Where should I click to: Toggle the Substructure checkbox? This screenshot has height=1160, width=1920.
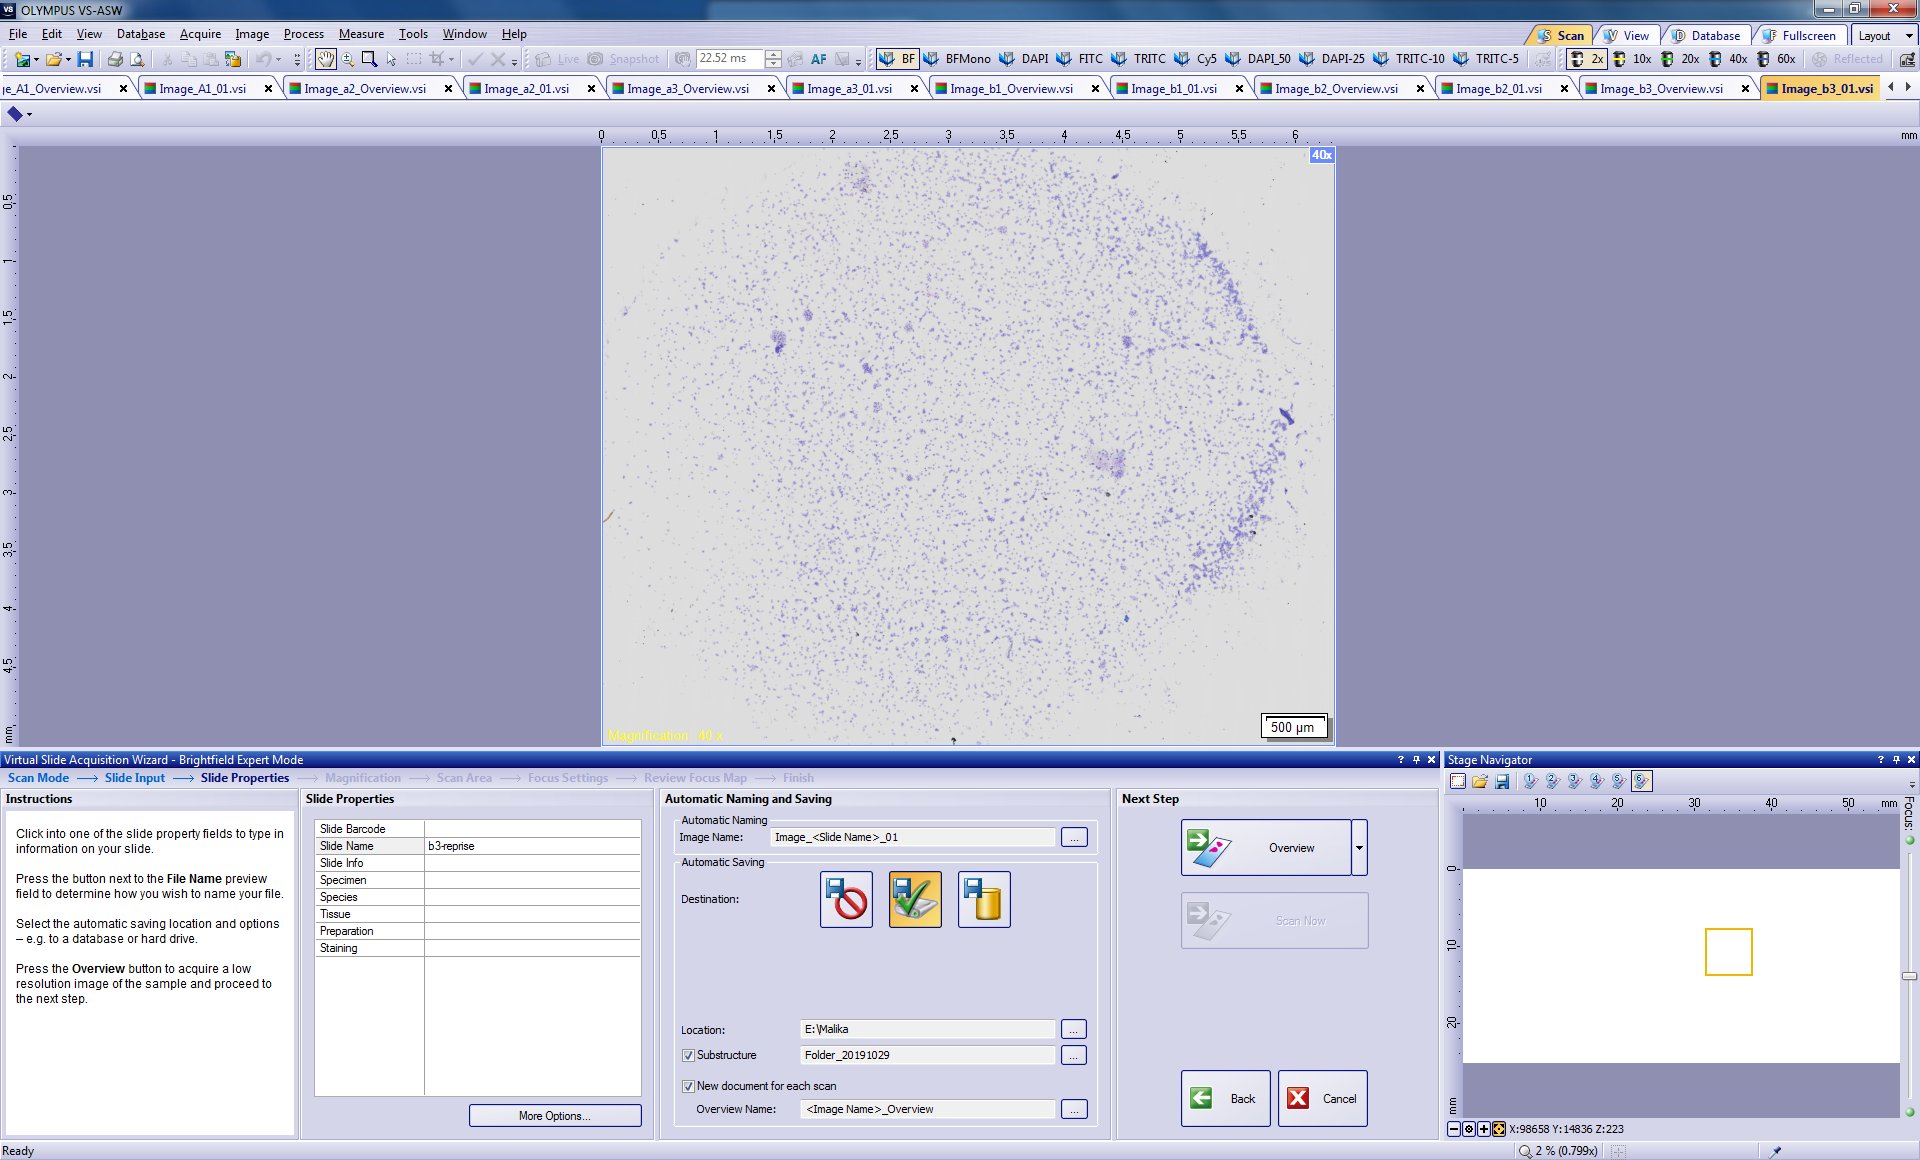pyautogui.click(x=688, y=1055)
